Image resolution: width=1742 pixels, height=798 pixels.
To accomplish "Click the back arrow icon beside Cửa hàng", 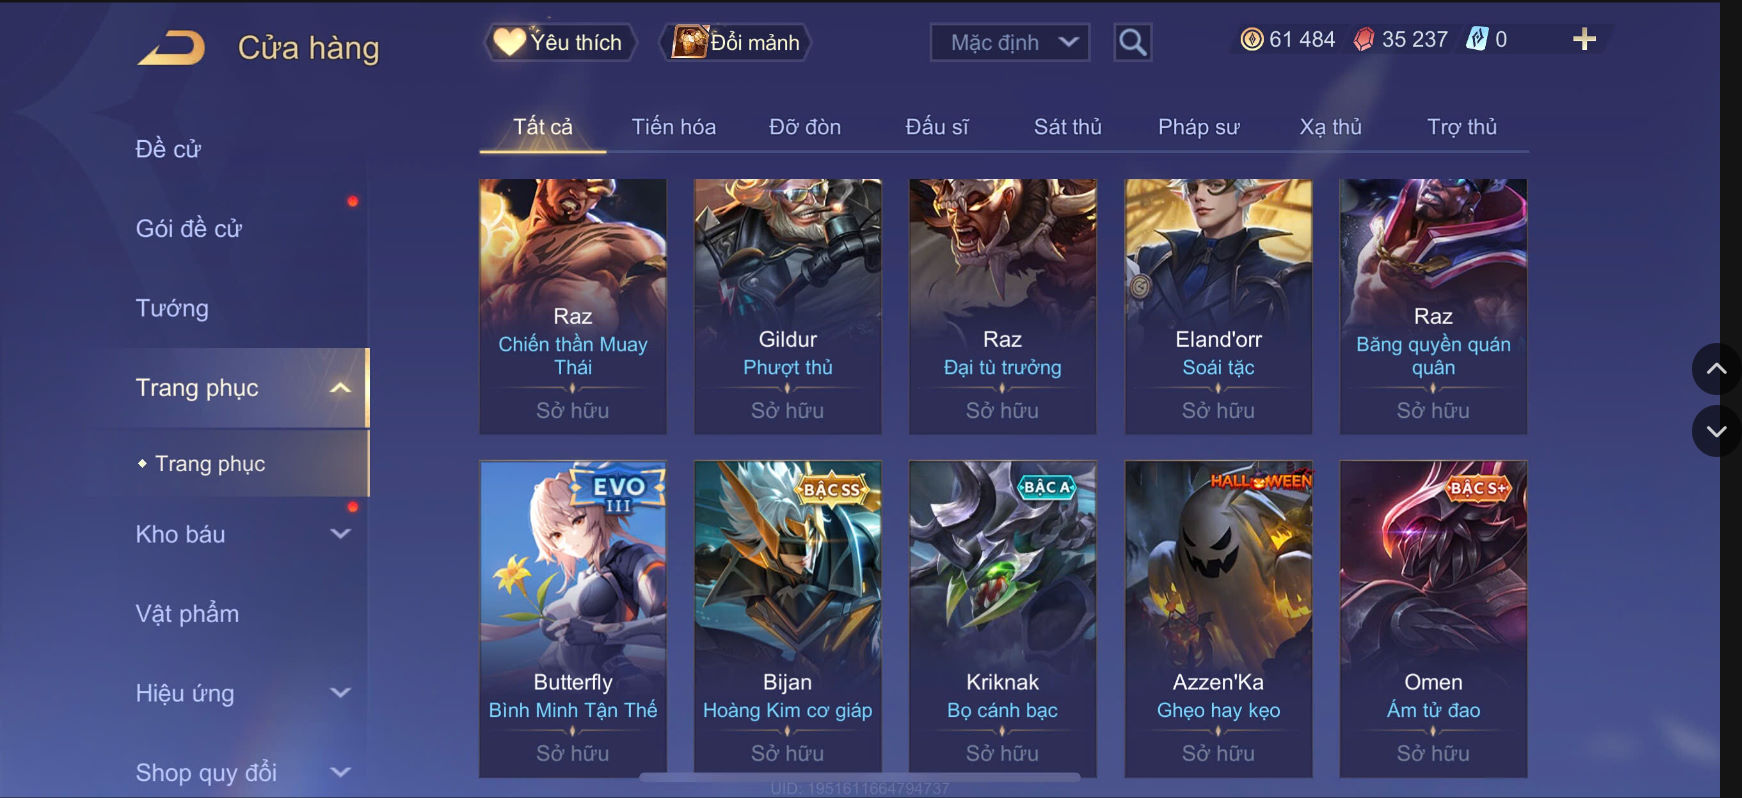I will pyautogui.click(x=171, y=48).
